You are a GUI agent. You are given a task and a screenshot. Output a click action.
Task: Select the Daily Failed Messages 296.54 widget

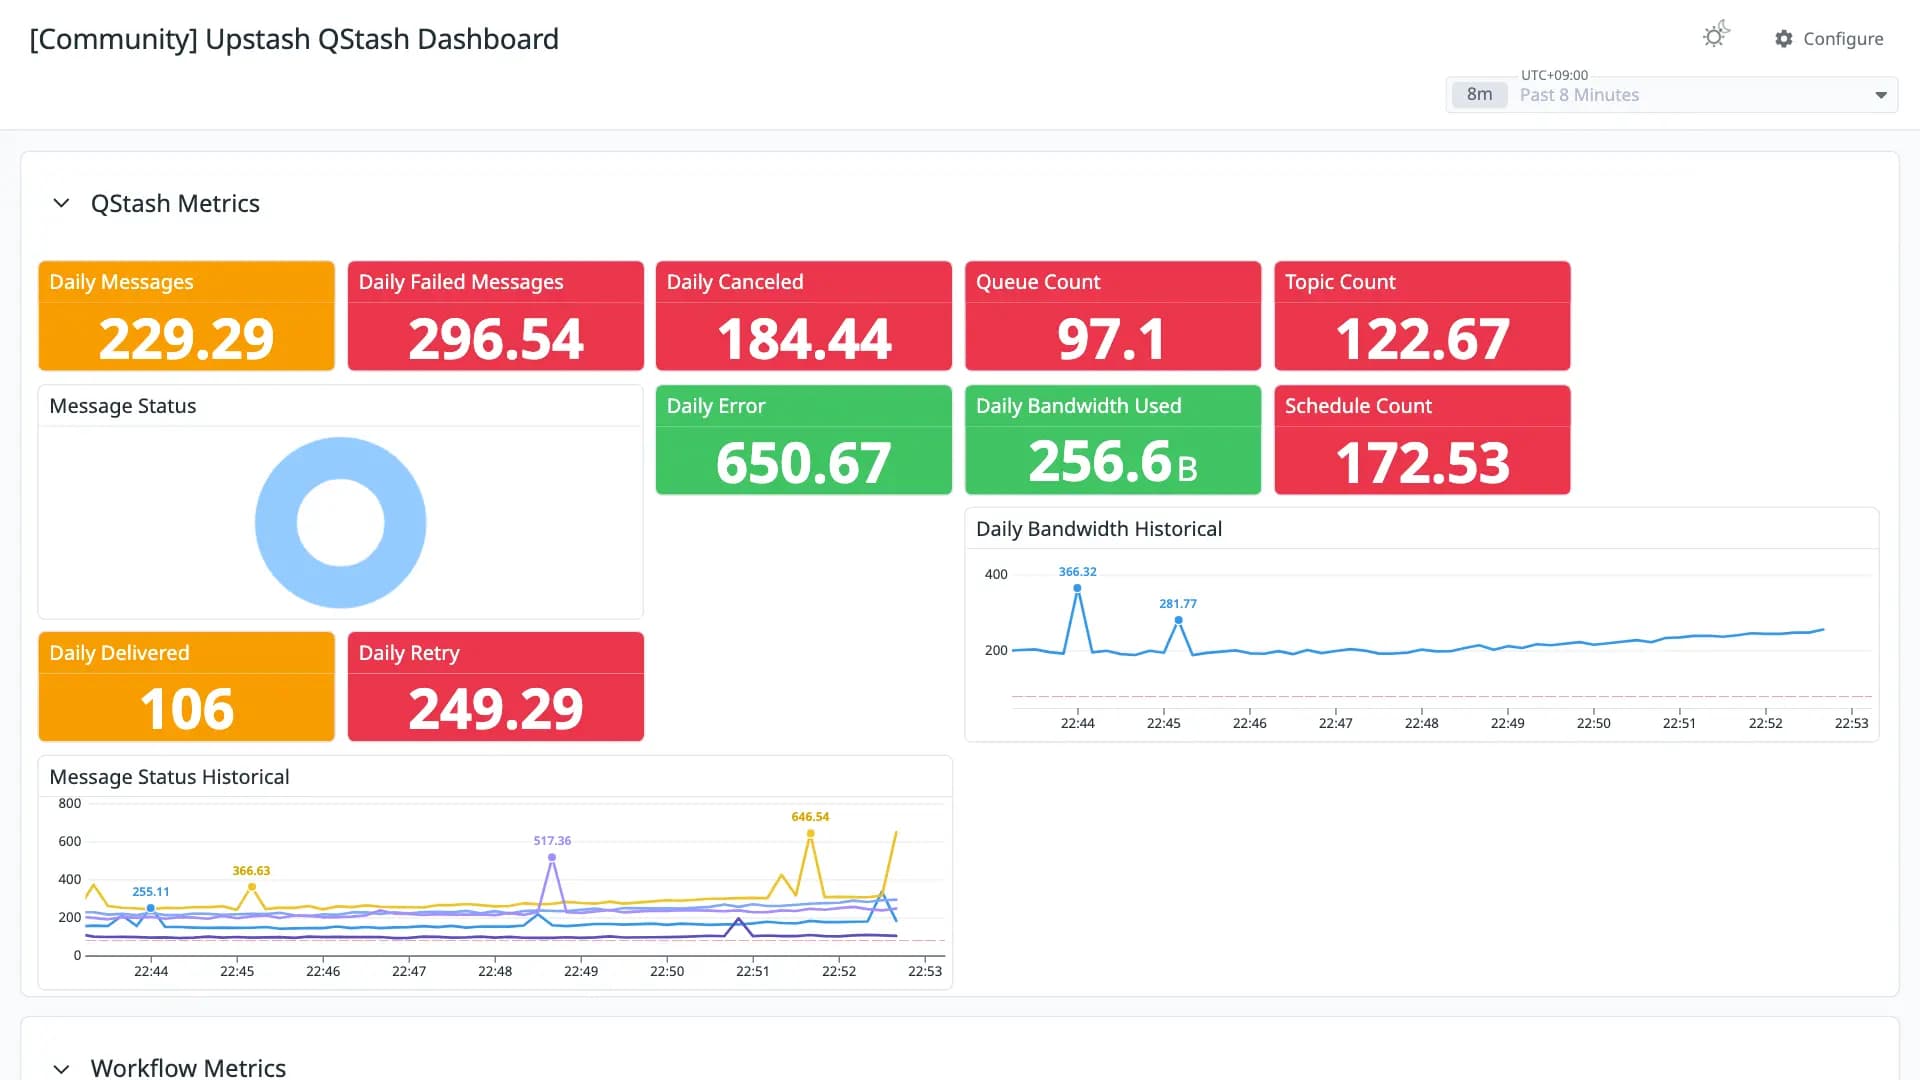495,316
